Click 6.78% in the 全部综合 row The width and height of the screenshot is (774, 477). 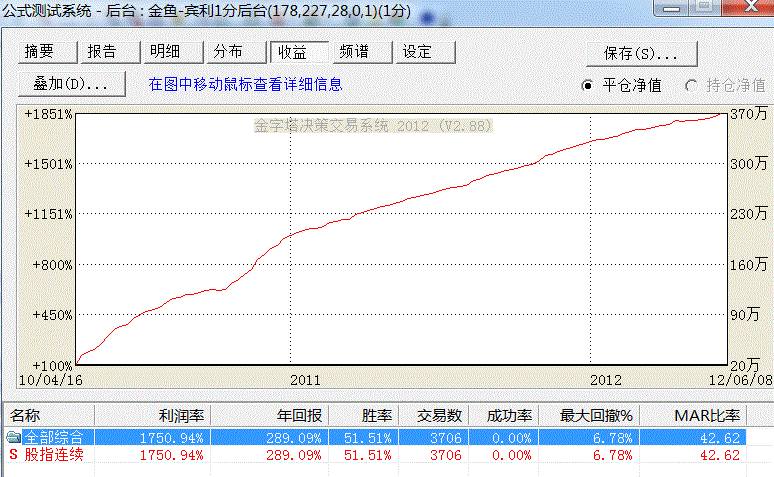point(612,438)
